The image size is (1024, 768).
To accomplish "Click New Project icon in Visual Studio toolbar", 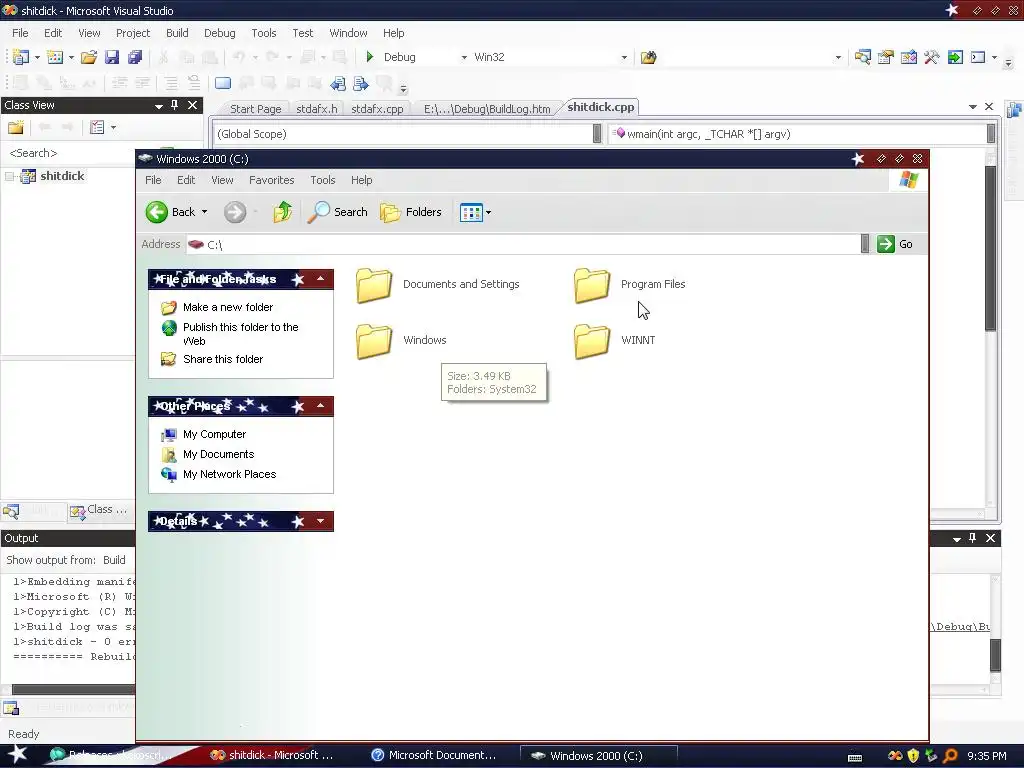I will coord(20,57).
